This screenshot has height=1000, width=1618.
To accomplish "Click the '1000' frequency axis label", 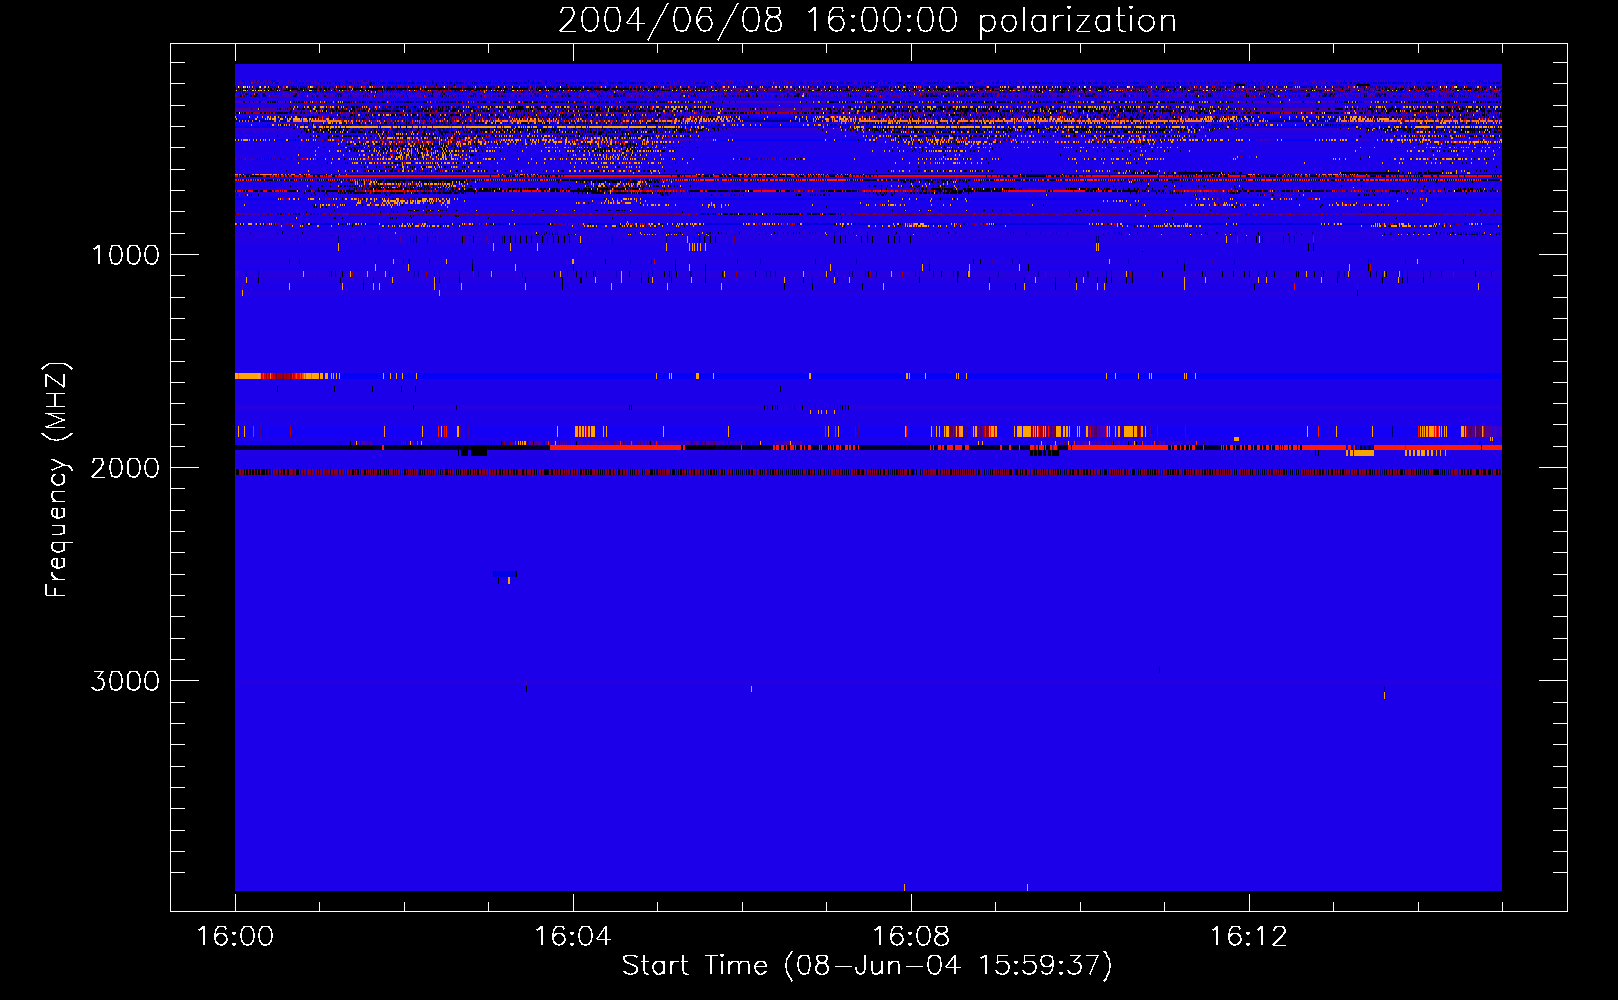I will [125, 255].
